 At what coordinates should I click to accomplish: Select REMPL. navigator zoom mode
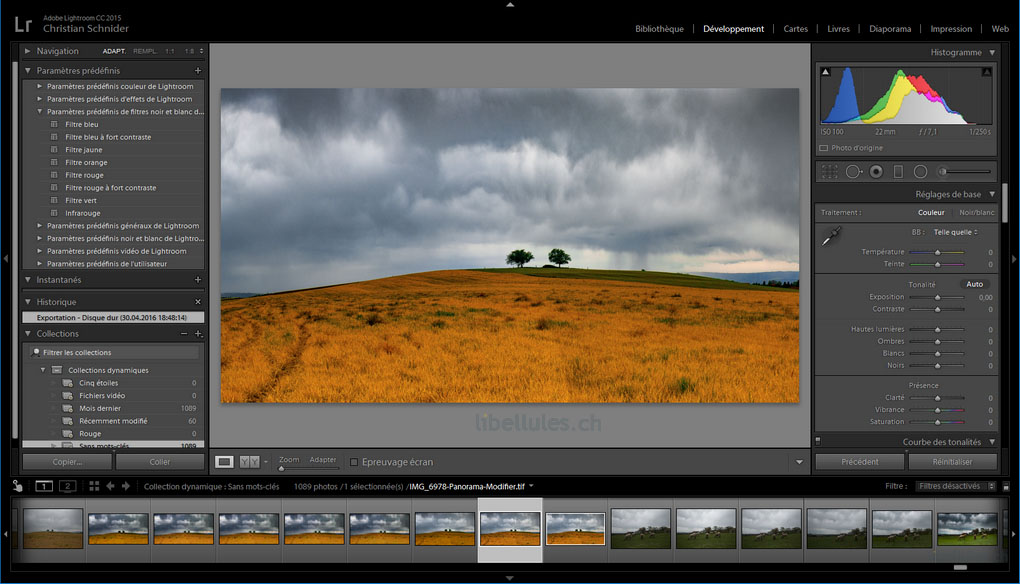coord(145,51)
